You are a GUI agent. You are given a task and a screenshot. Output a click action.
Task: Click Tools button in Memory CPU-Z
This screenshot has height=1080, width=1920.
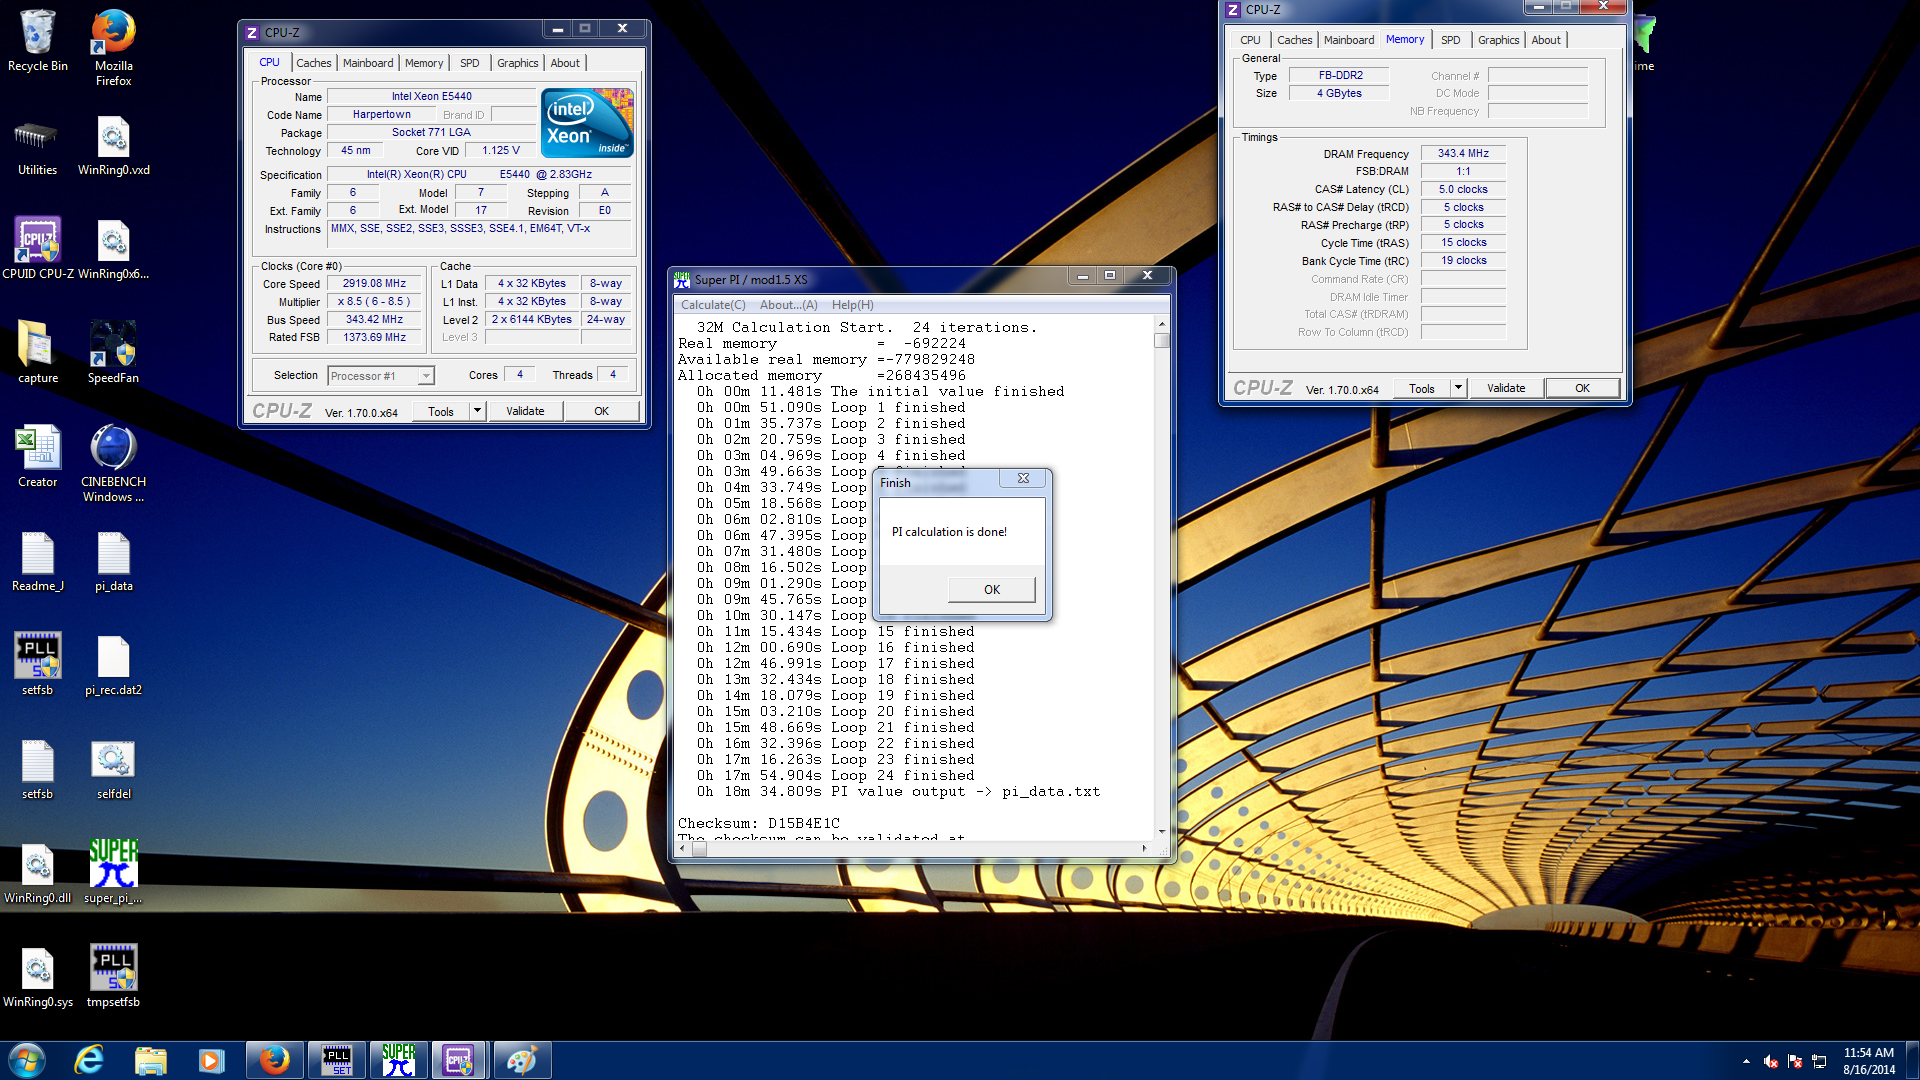[x=1422, y=388]
